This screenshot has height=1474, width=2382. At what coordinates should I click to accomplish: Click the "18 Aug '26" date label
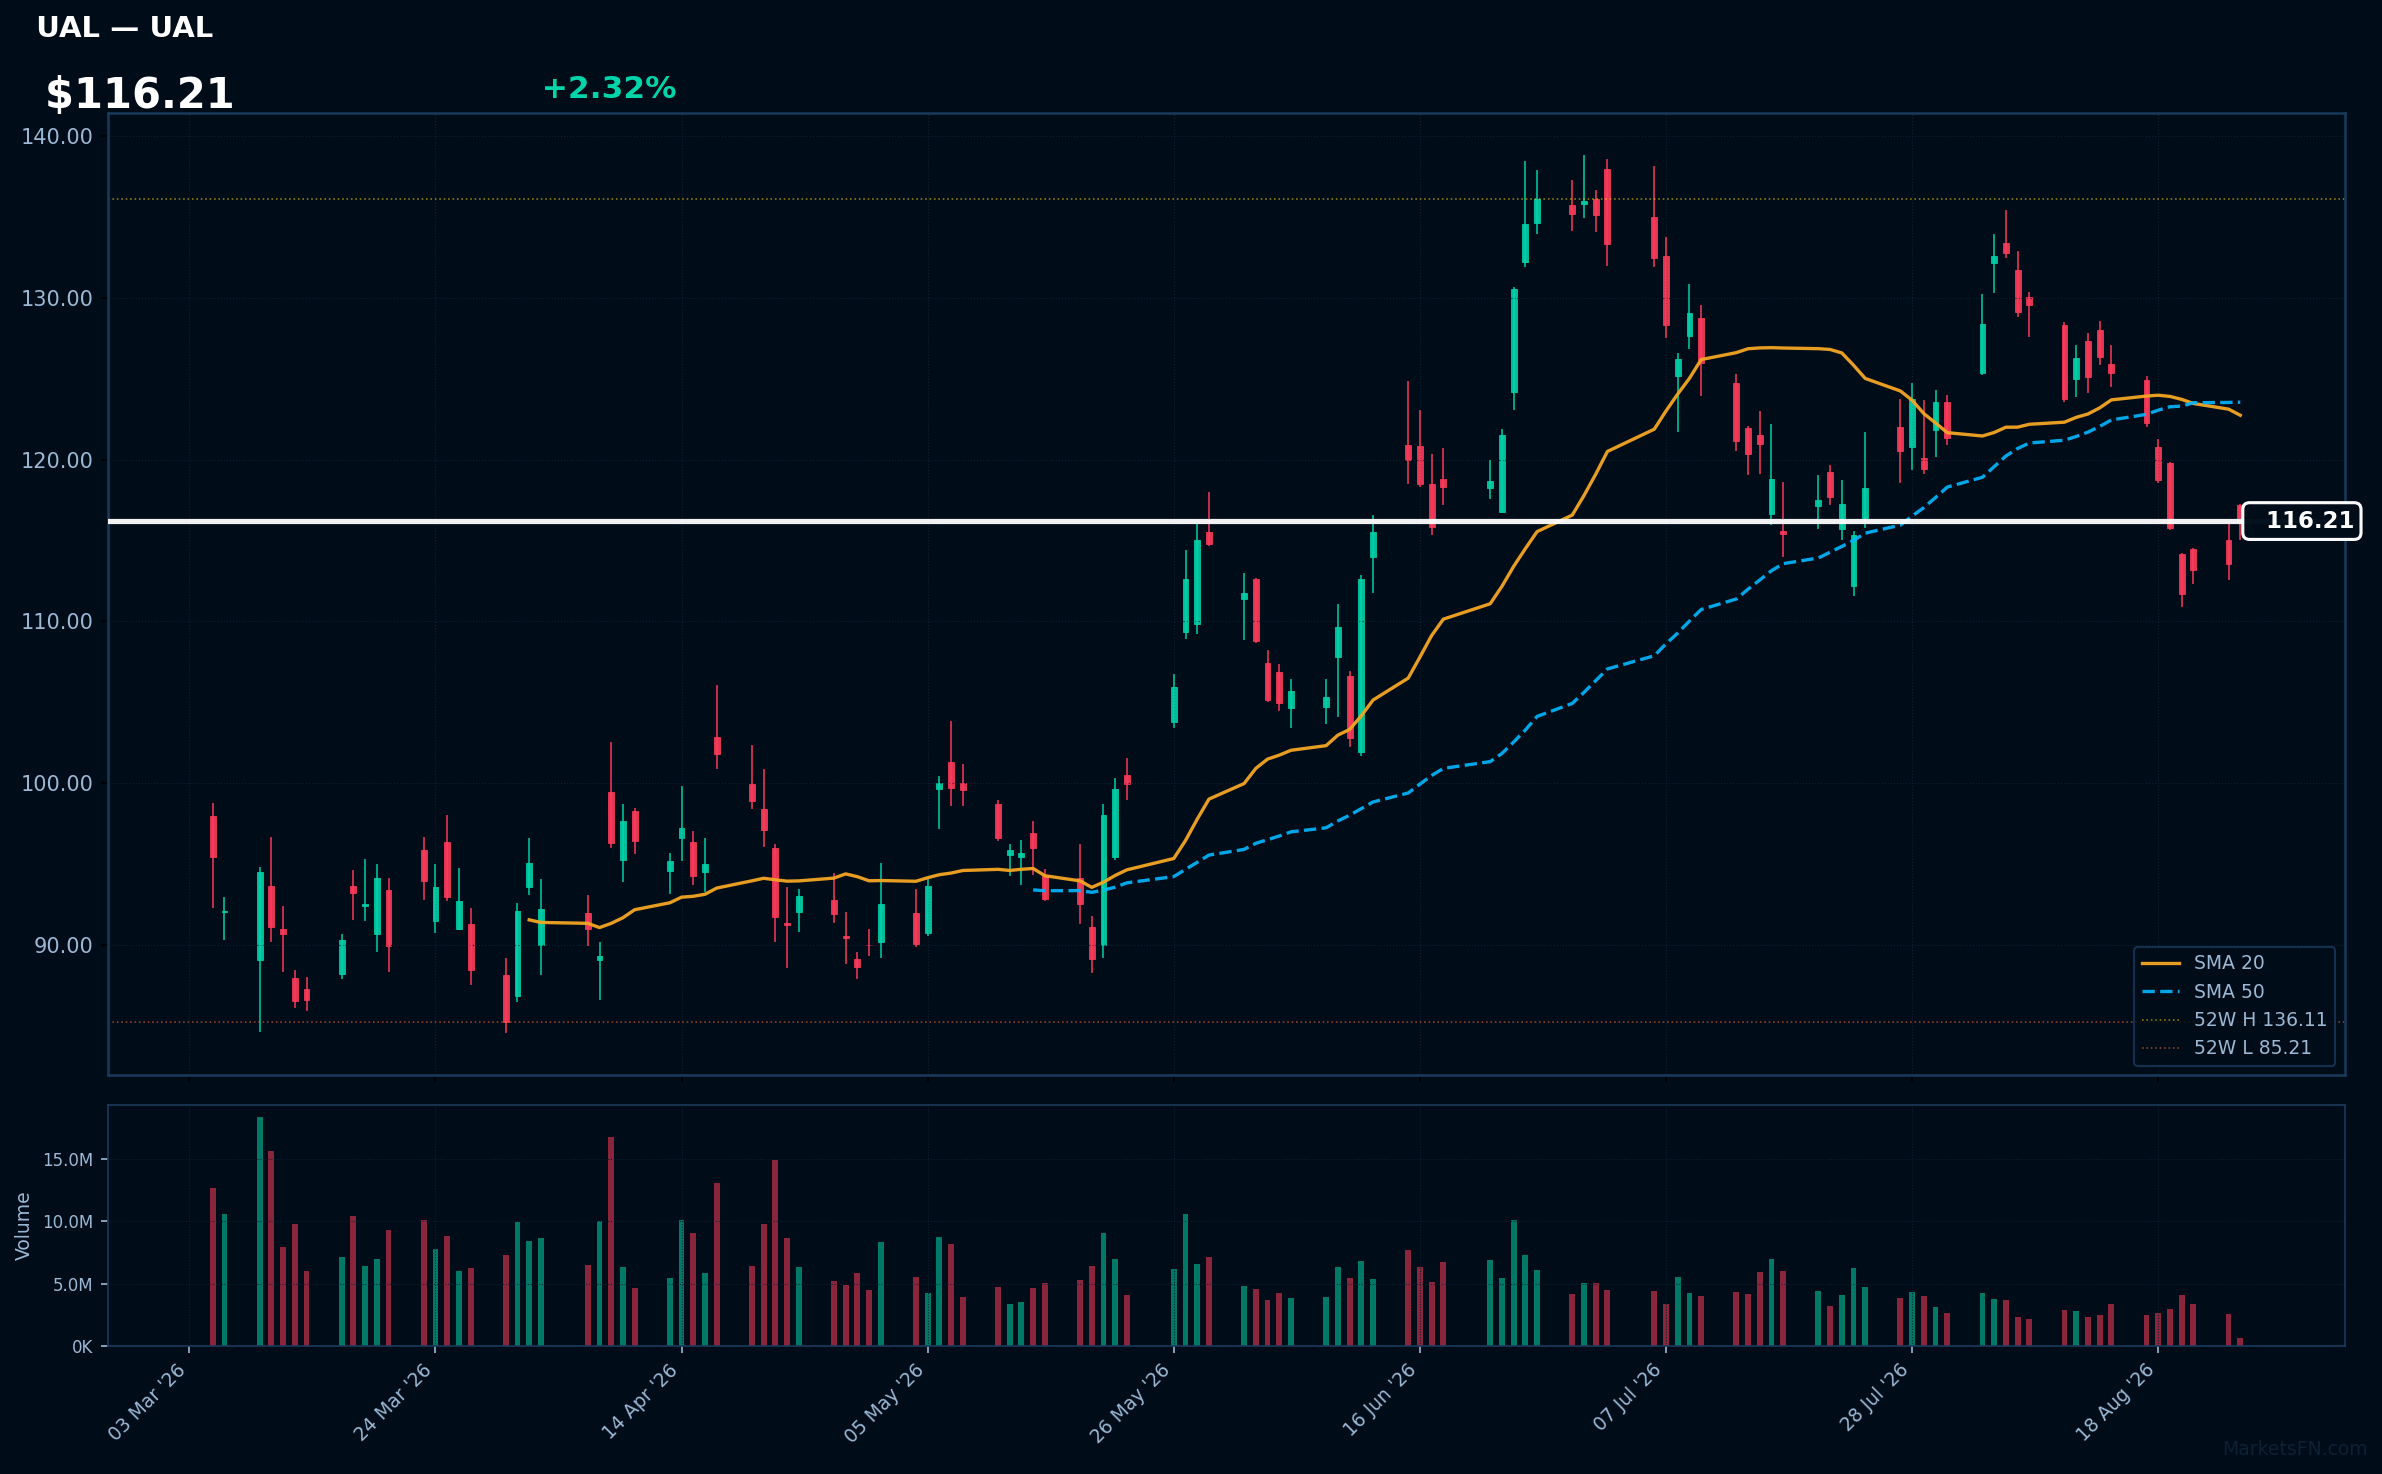click(2115, 1402)
